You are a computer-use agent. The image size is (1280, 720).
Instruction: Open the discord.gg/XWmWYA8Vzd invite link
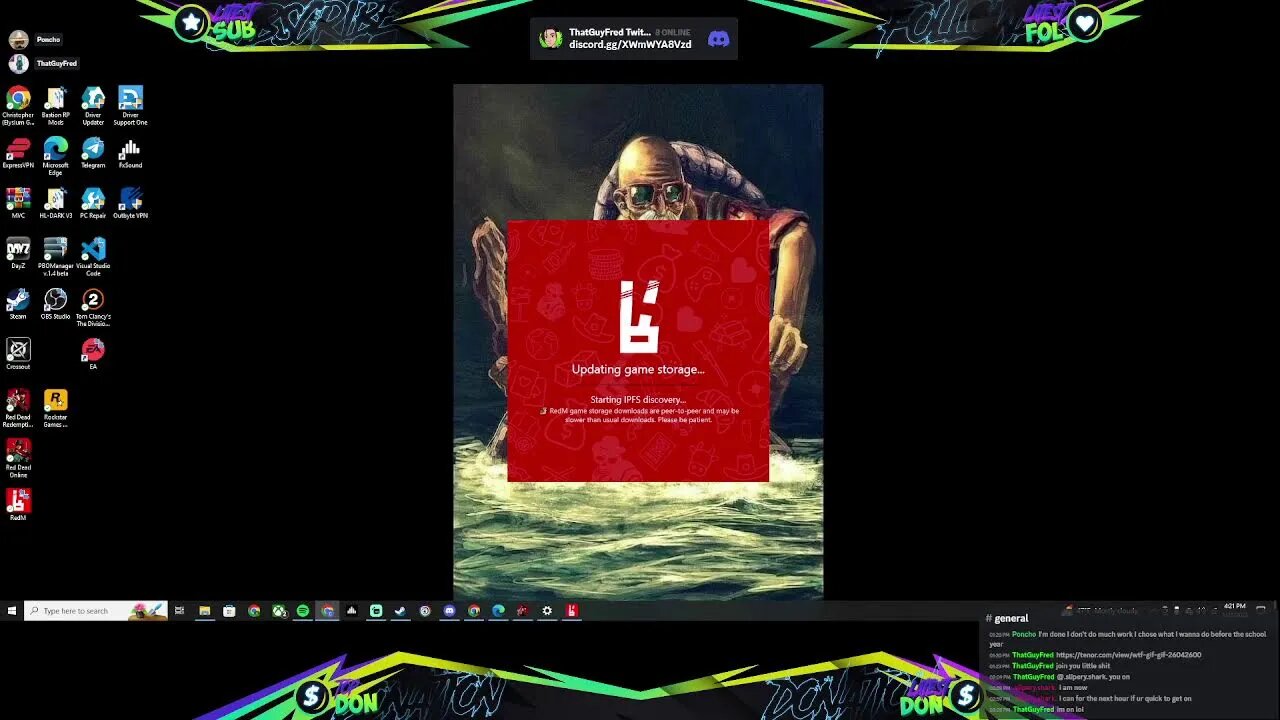point(630,45)
